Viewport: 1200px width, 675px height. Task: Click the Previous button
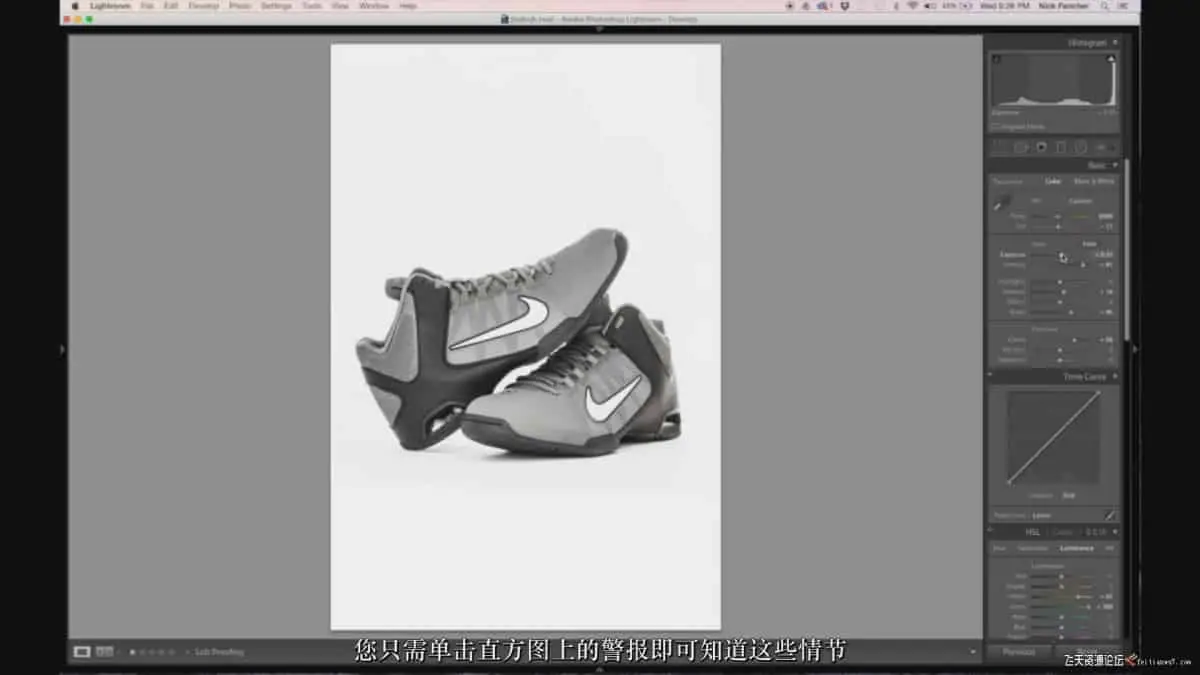[x=1019, y=652]
